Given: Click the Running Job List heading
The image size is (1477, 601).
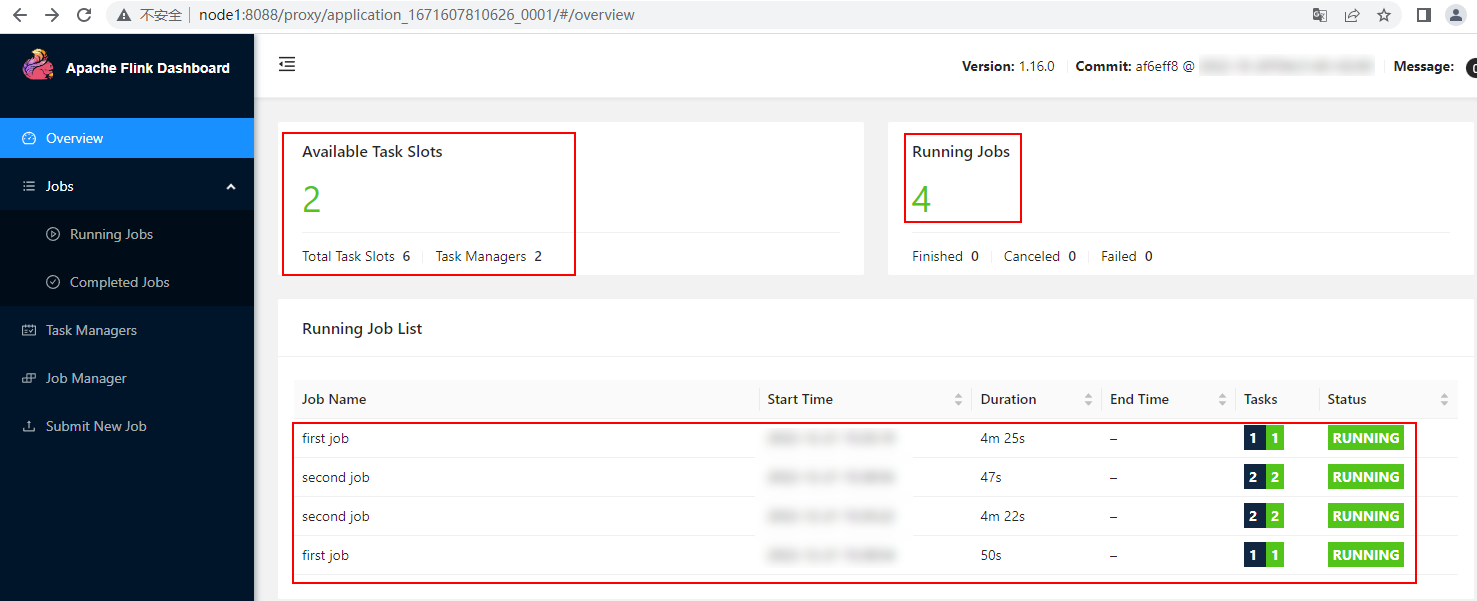Looking at the screenshot, I should coord(362,328).
